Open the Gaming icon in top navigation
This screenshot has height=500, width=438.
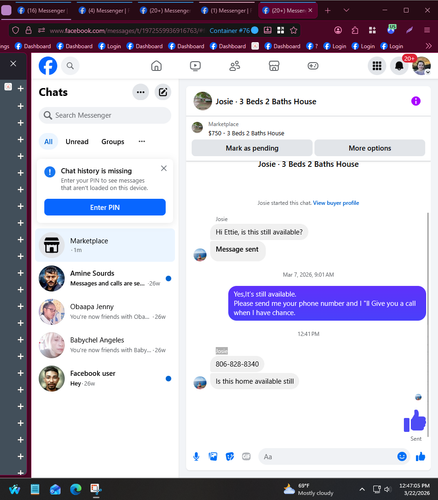tap(313, 66)
